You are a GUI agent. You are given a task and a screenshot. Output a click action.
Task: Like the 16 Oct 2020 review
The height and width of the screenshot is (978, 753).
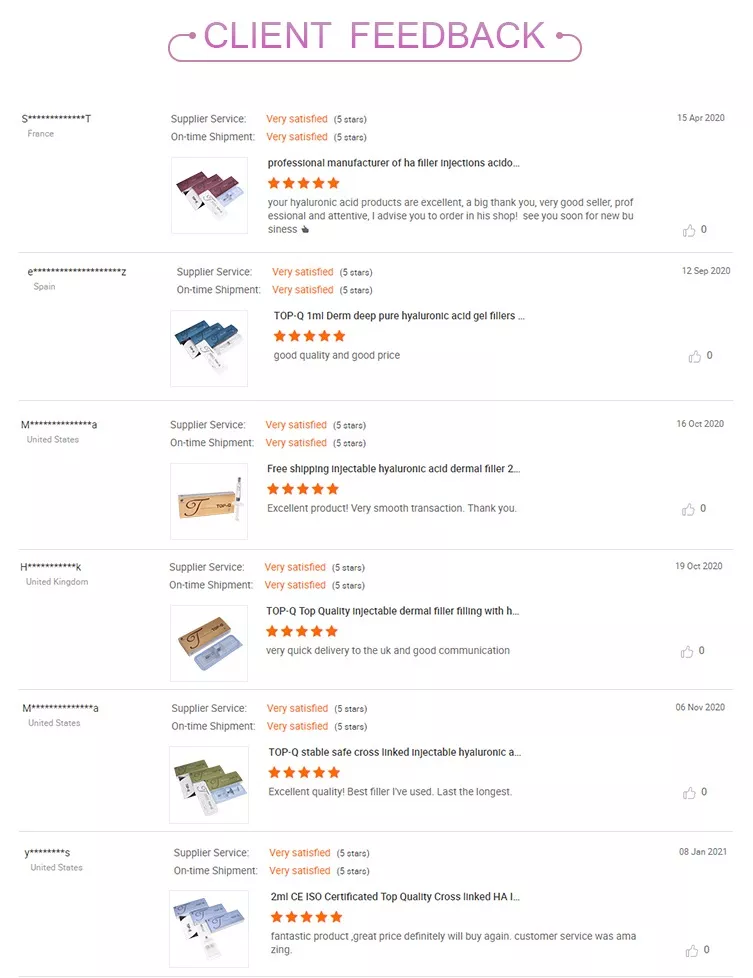coord(688,509)
